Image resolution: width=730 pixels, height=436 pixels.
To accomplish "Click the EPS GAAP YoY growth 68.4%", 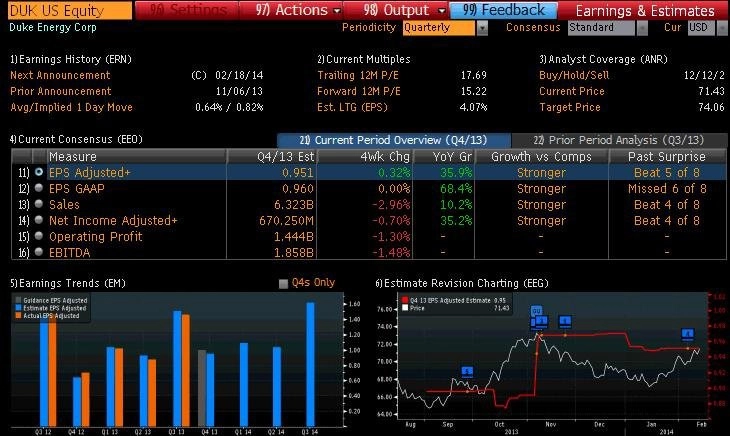I will tap(456, 188).
